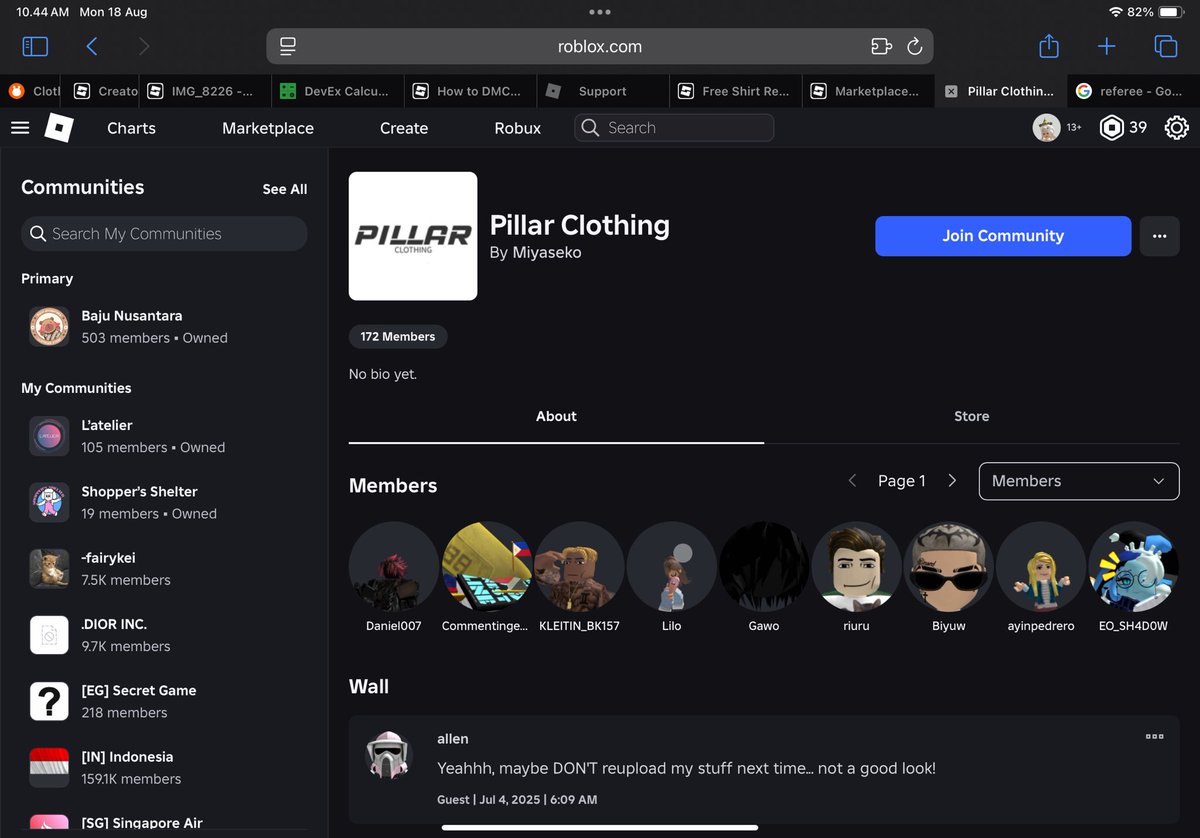1200x838 pixels.
Task: Show the tab overview icon
Action: [x=1165, y=46]
